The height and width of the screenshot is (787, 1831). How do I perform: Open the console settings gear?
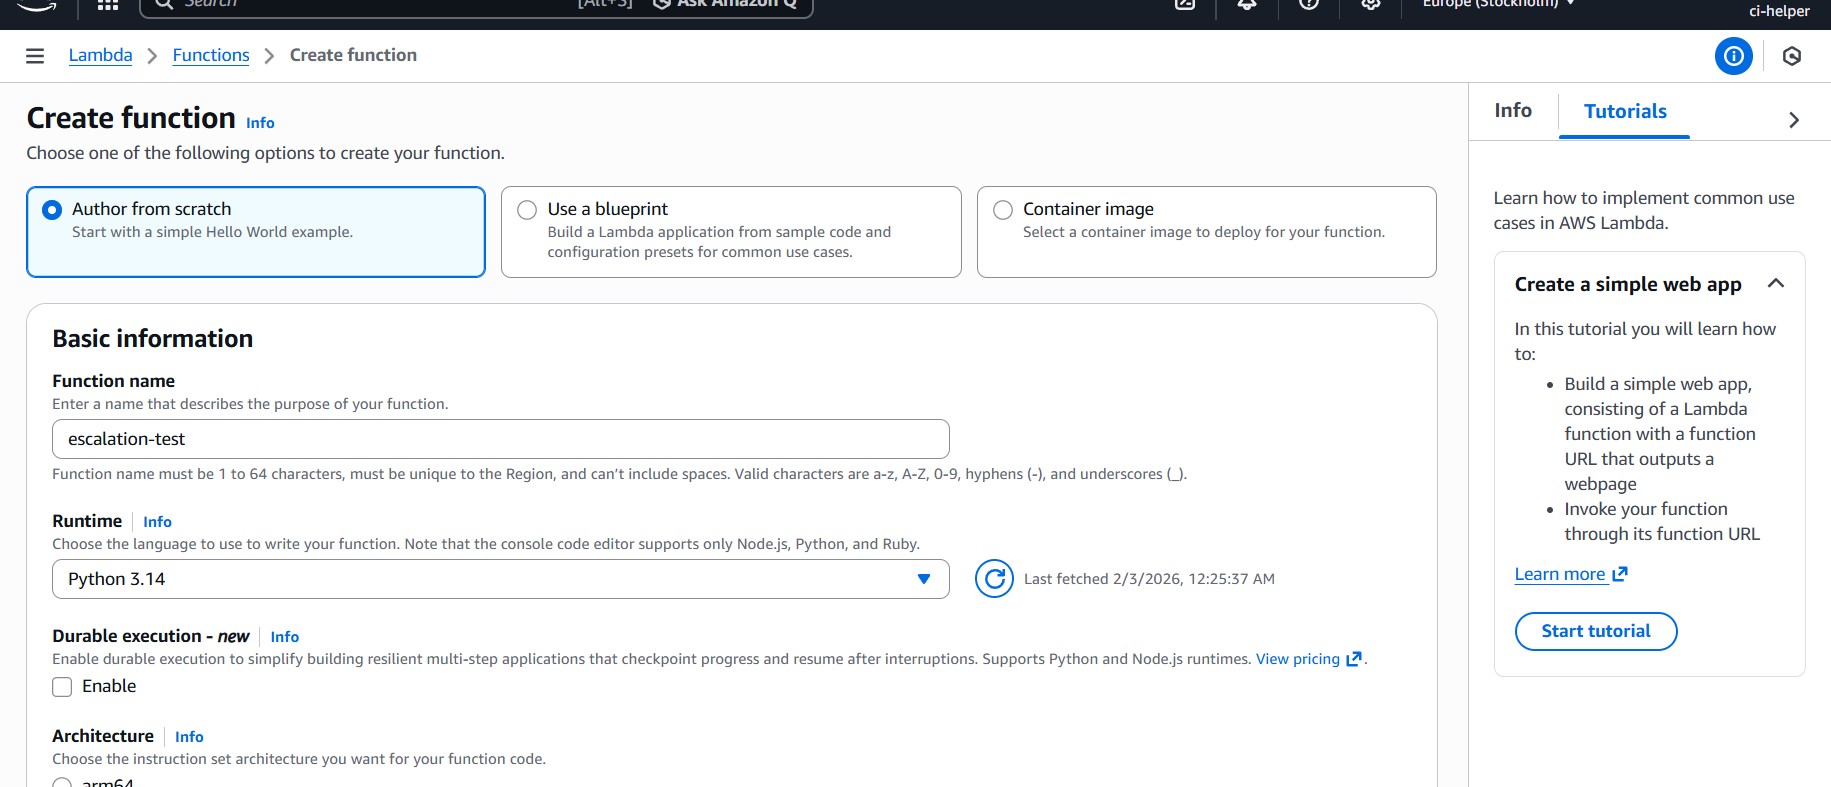(1370, 5)
